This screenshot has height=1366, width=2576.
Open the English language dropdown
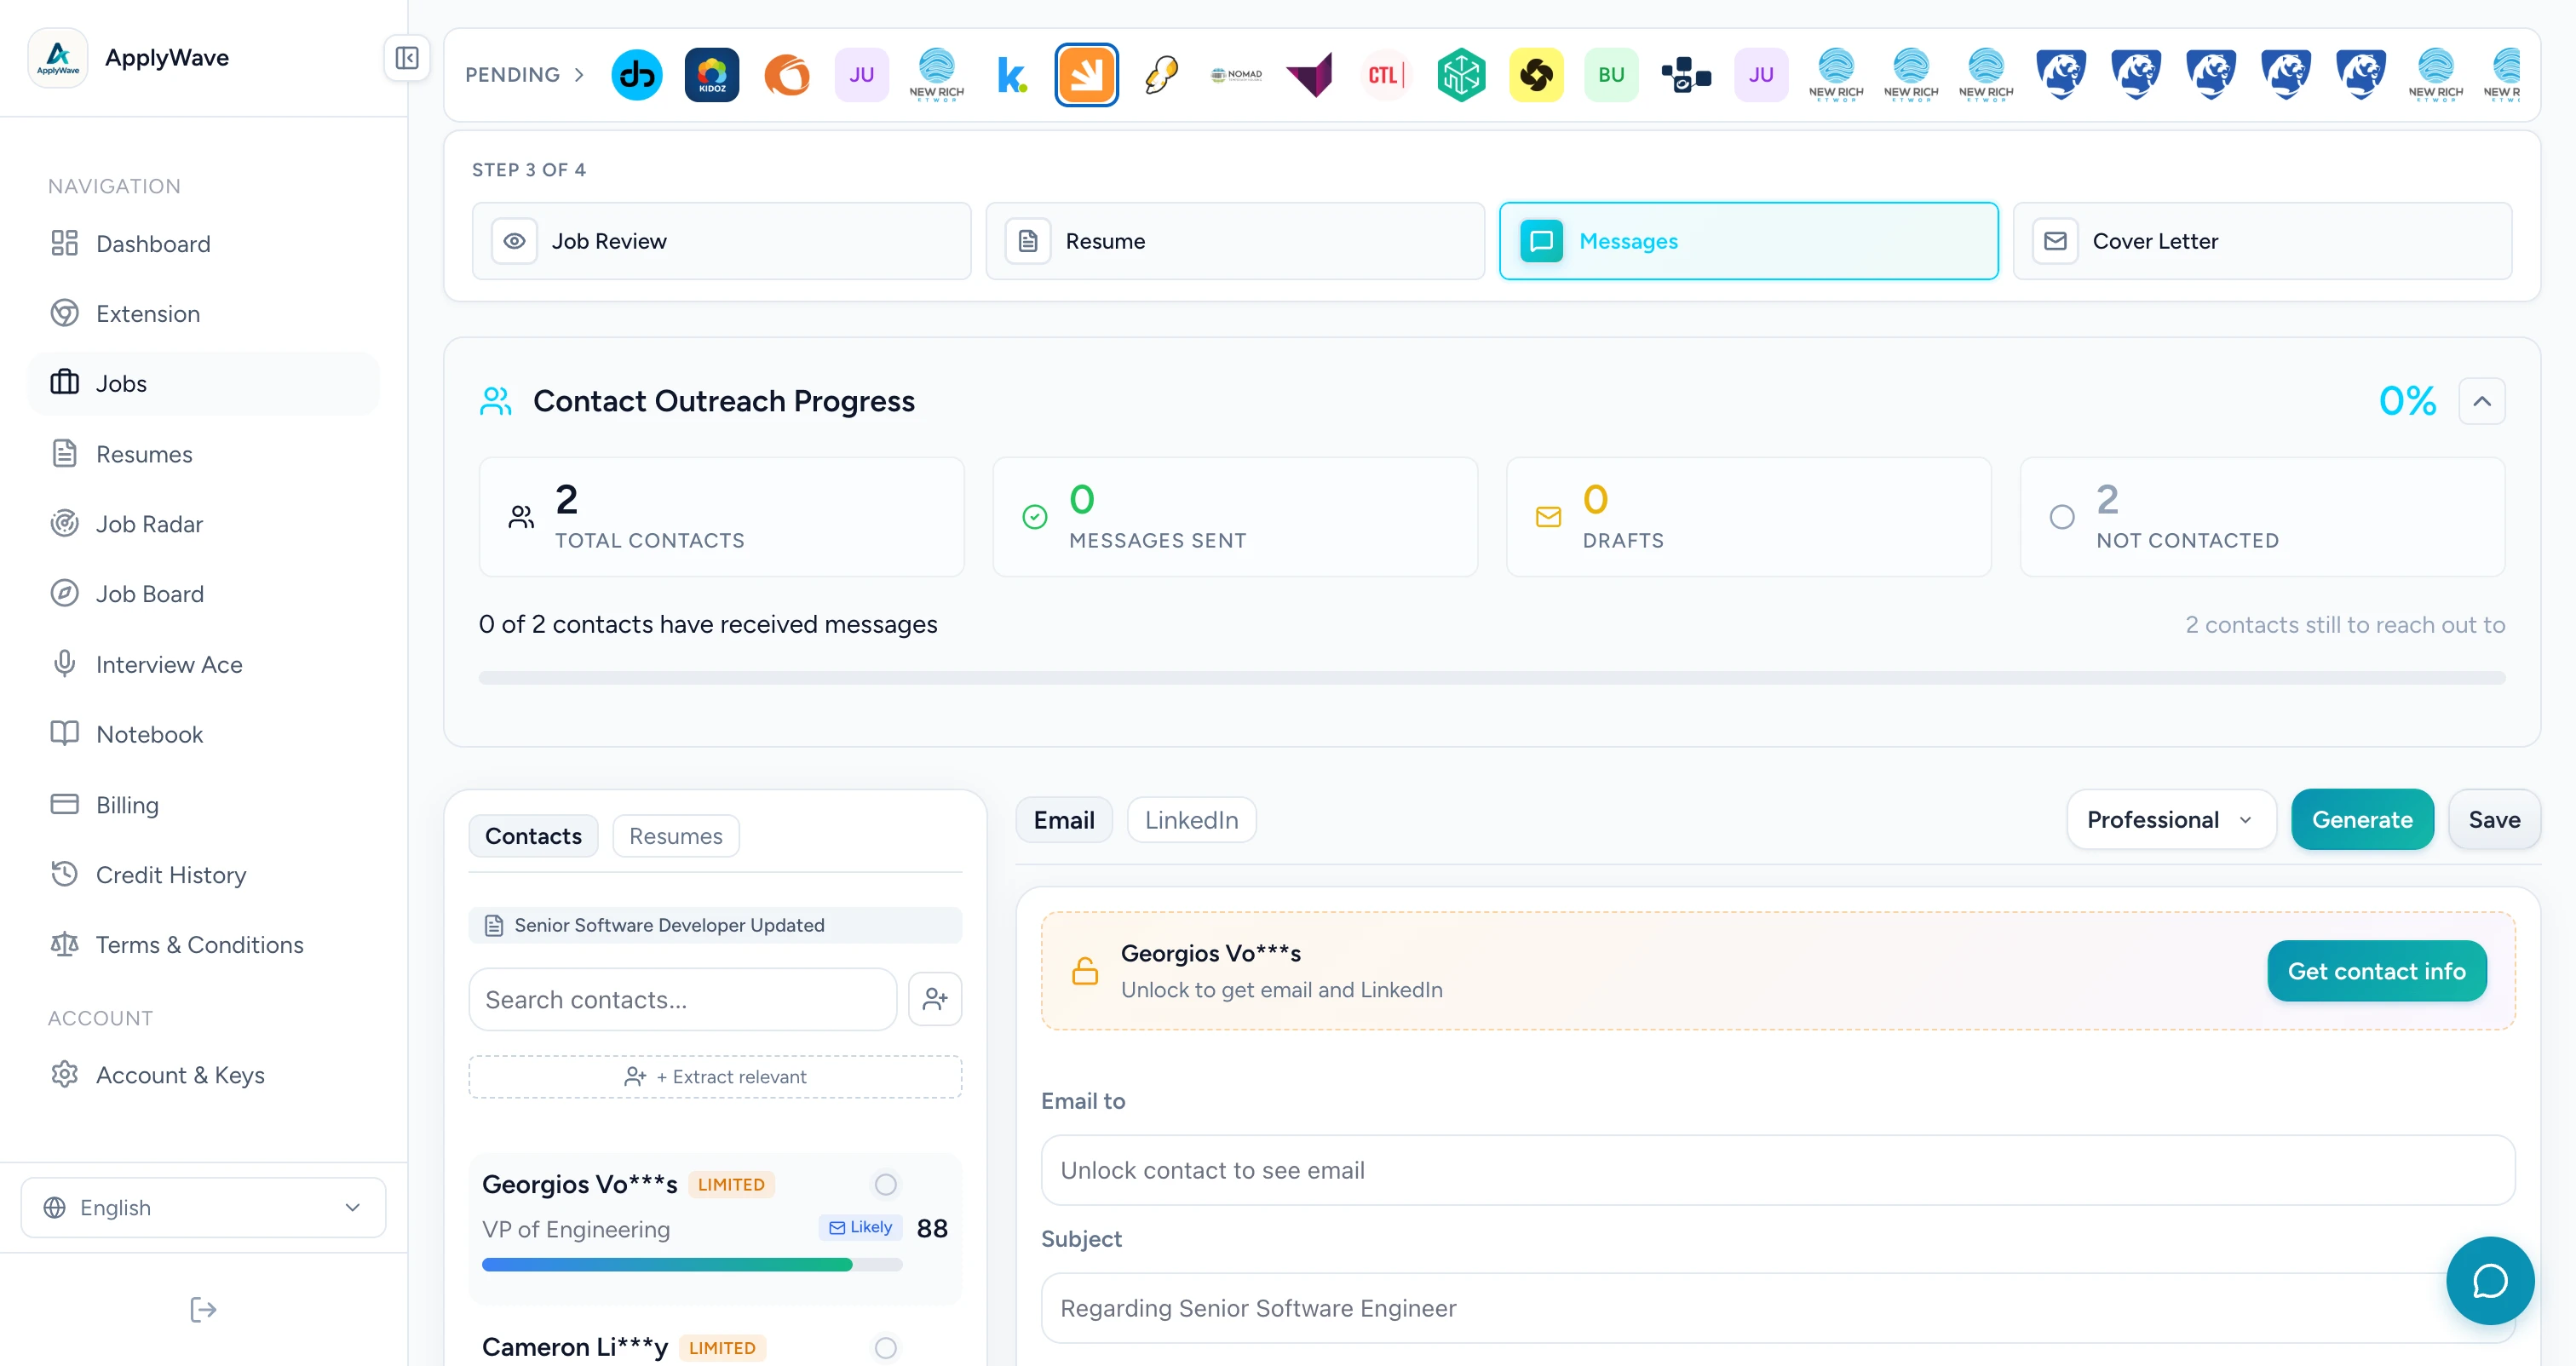pyautogui.click(x=204, y=1208)
